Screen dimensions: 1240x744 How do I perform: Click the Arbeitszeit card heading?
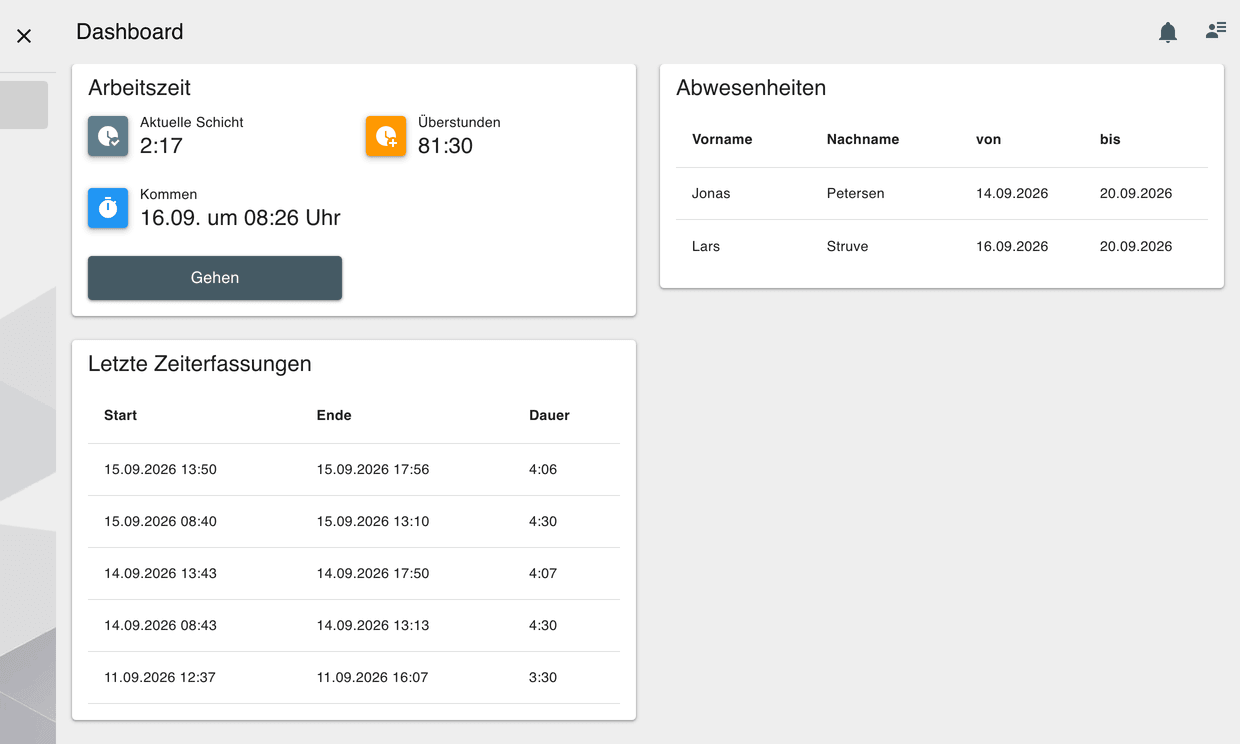click(x=139, y=88)
